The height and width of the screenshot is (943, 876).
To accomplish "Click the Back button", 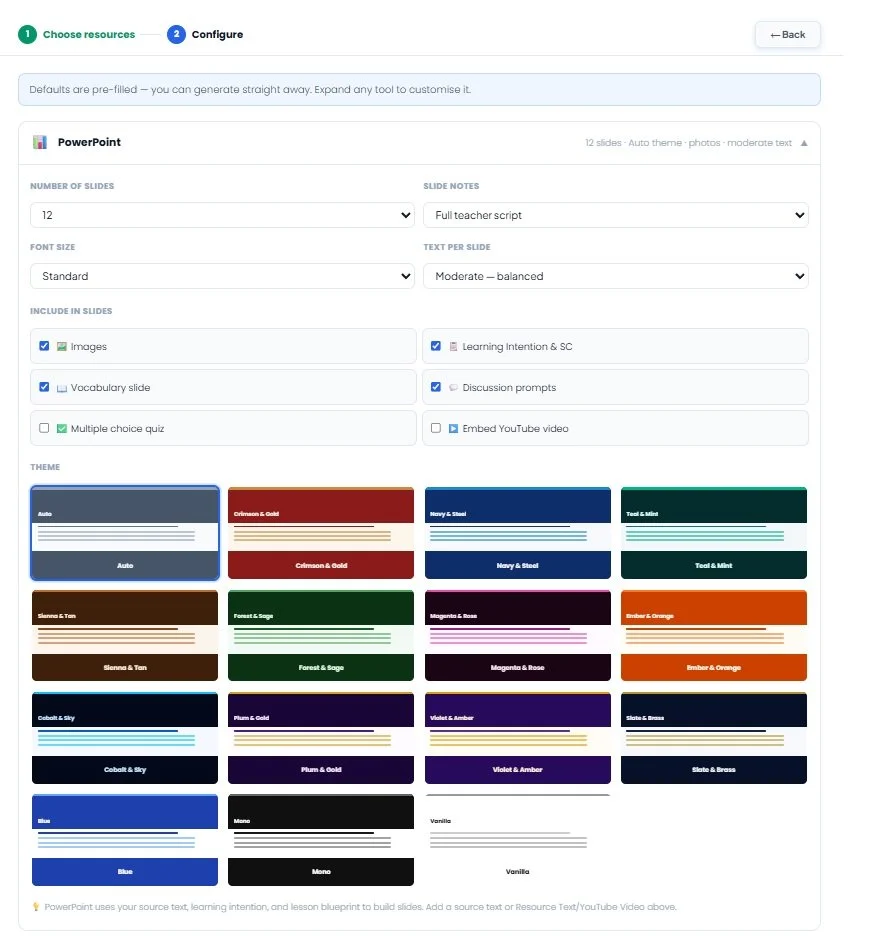I will click(x=788, y=35).
